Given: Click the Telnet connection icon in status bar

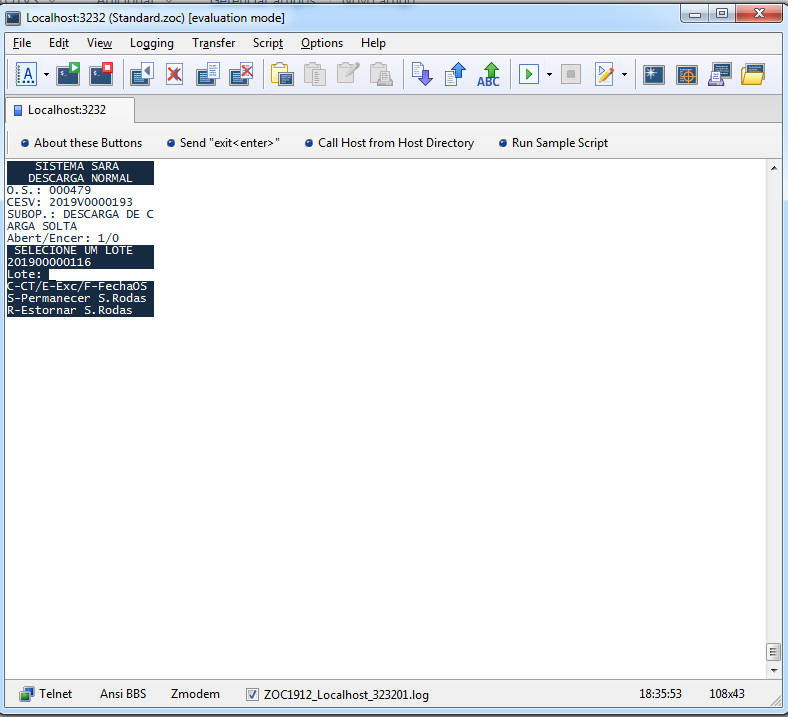Looking at the screenshot, I should 27,694.
